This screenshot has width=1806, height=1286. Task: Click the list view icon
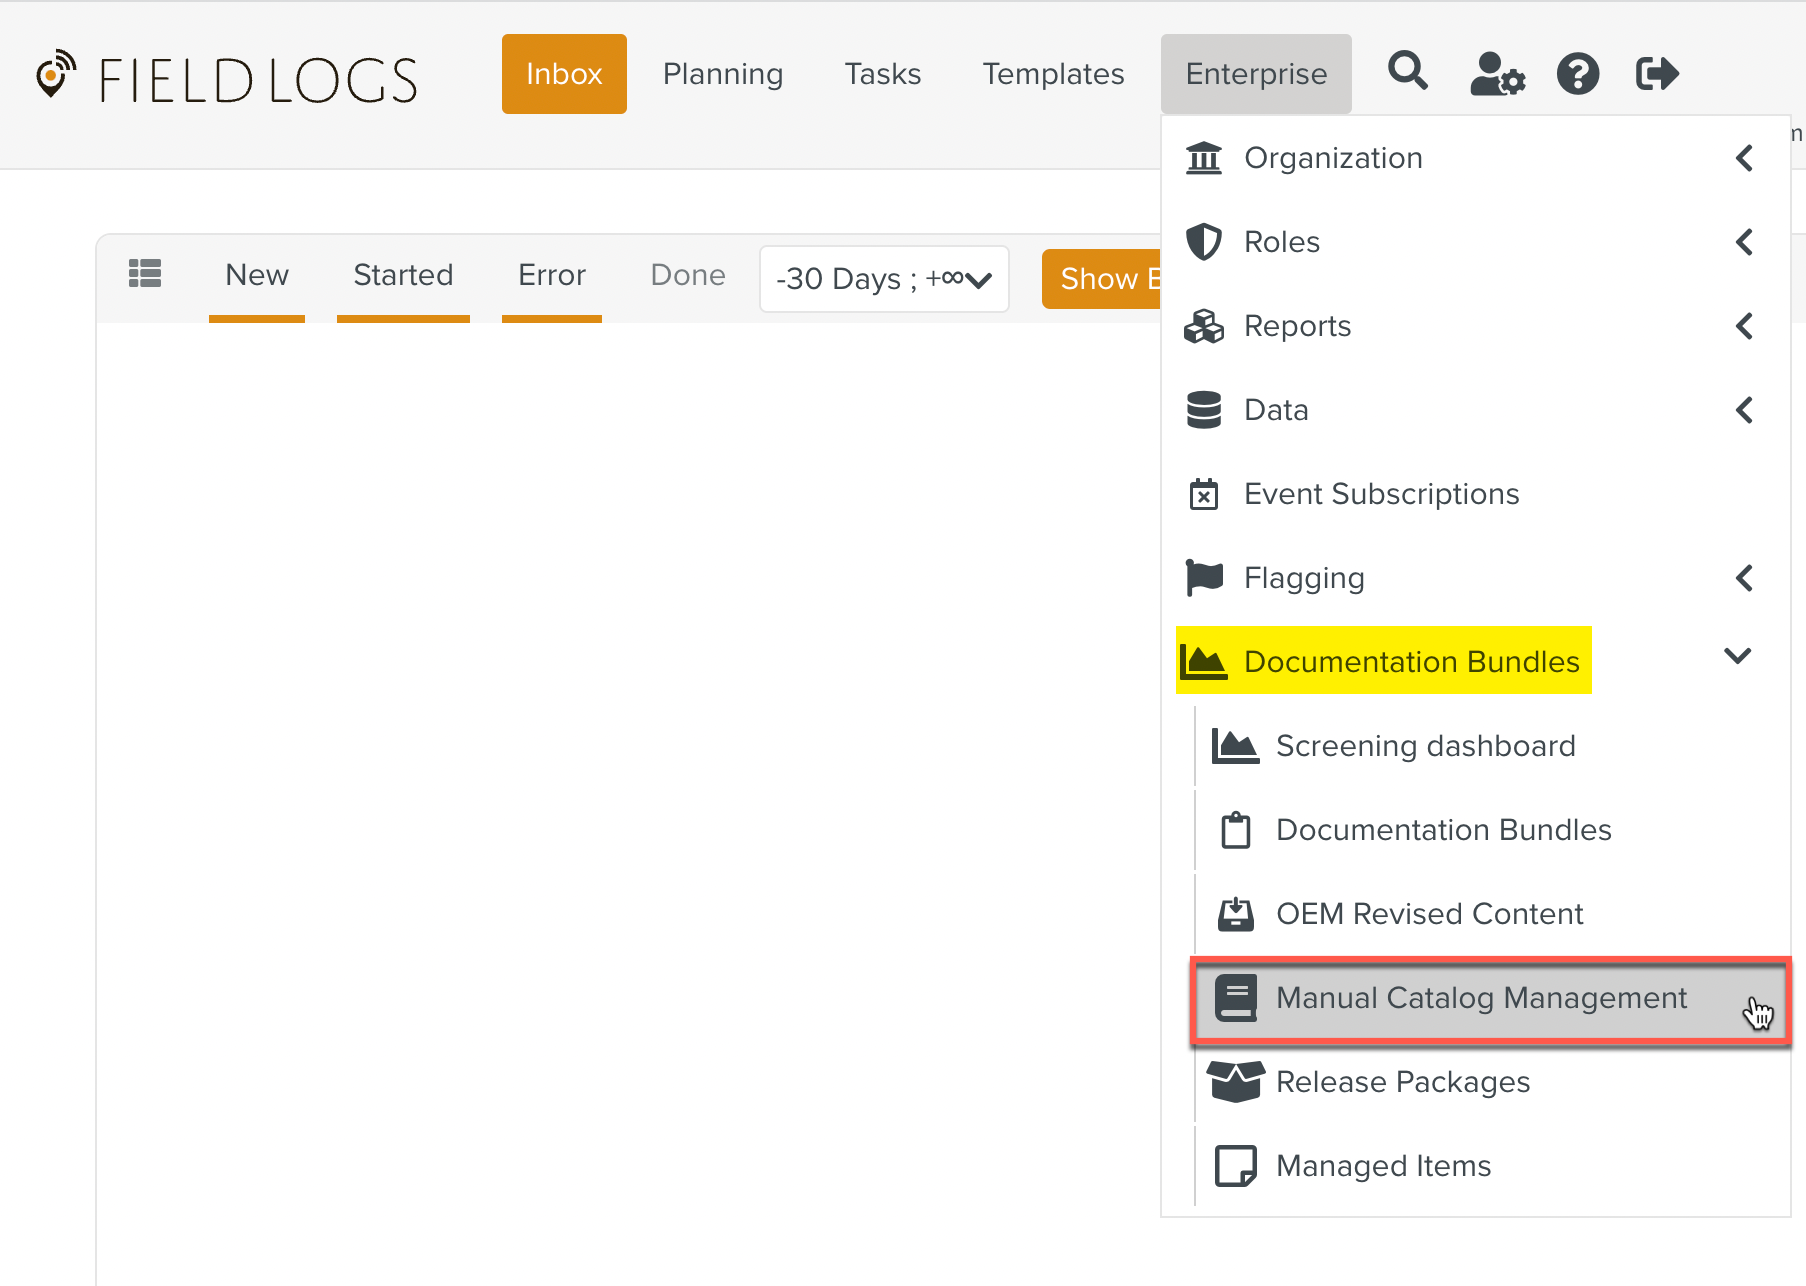click(145, 274)
